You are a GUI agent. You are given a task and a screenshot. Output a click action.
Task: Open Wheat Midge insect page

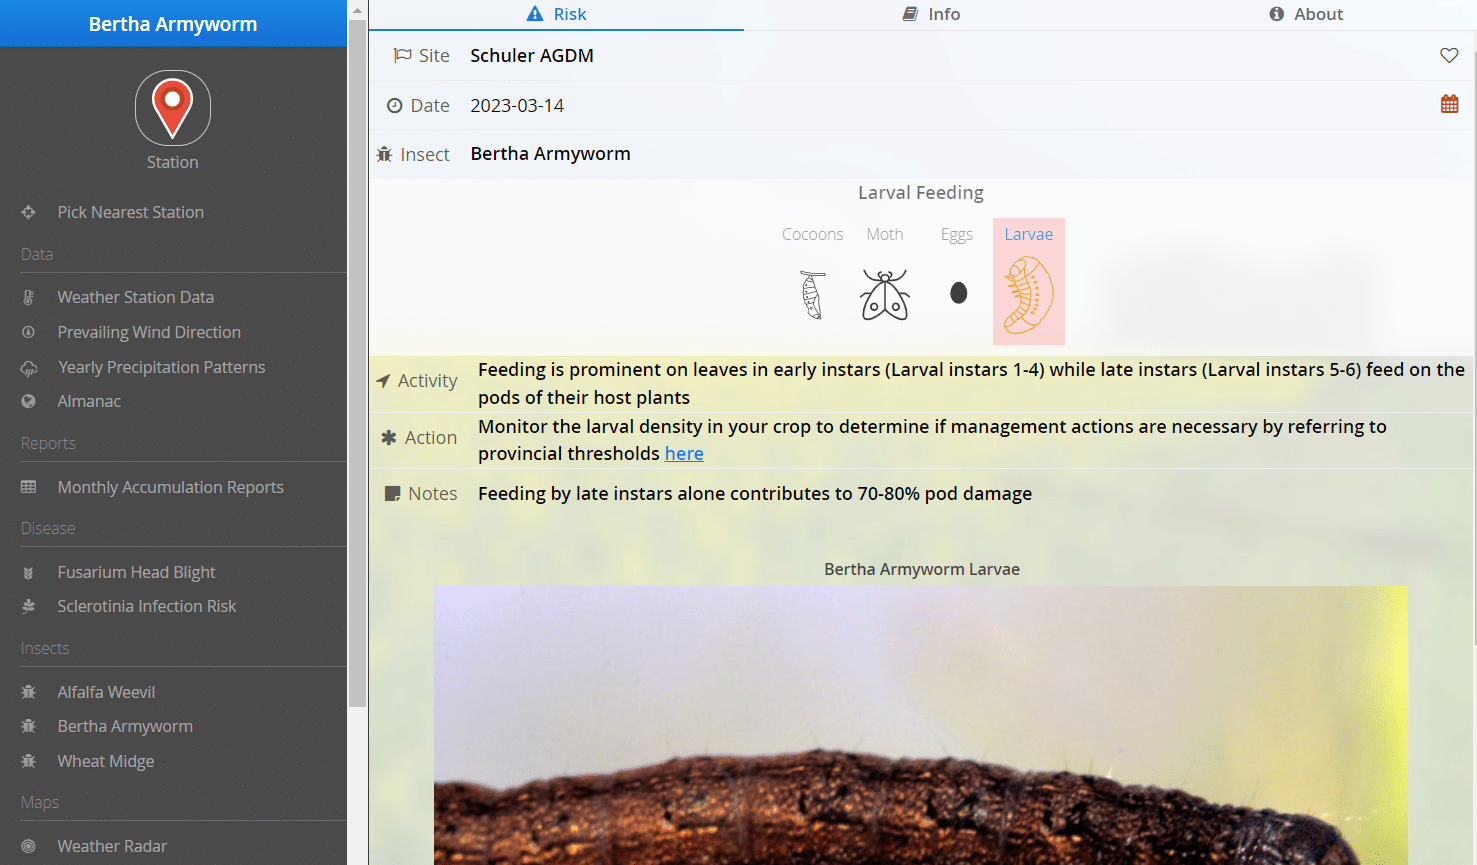click(x=106, y=761)
